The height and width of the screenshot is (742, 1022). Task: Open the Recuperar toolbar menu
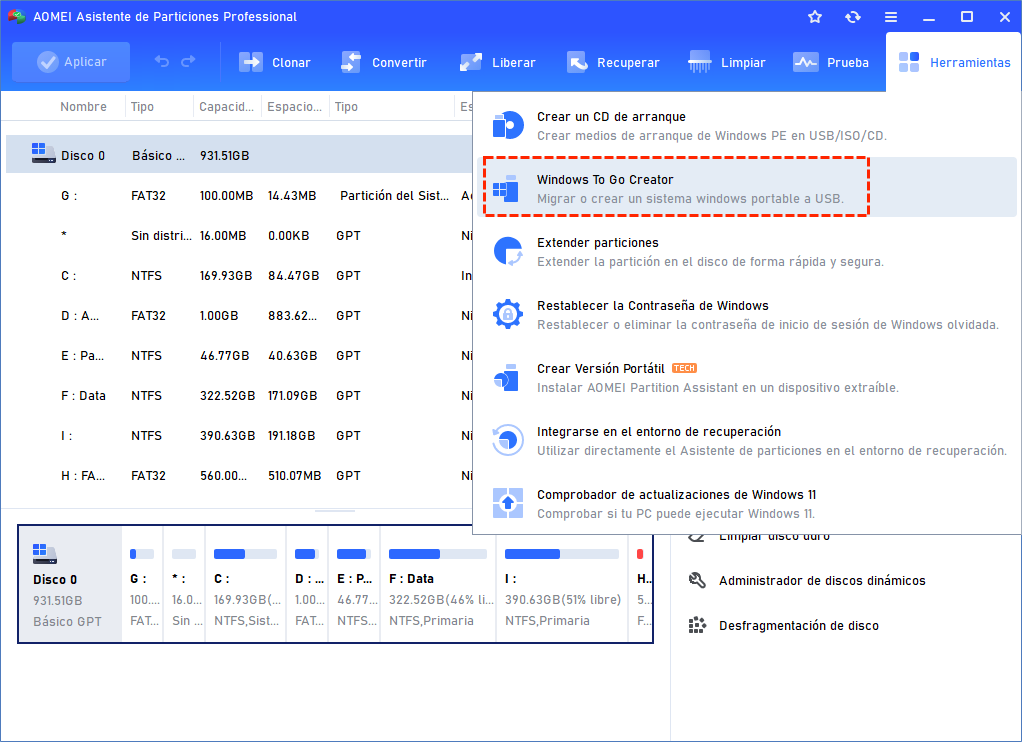613,63
